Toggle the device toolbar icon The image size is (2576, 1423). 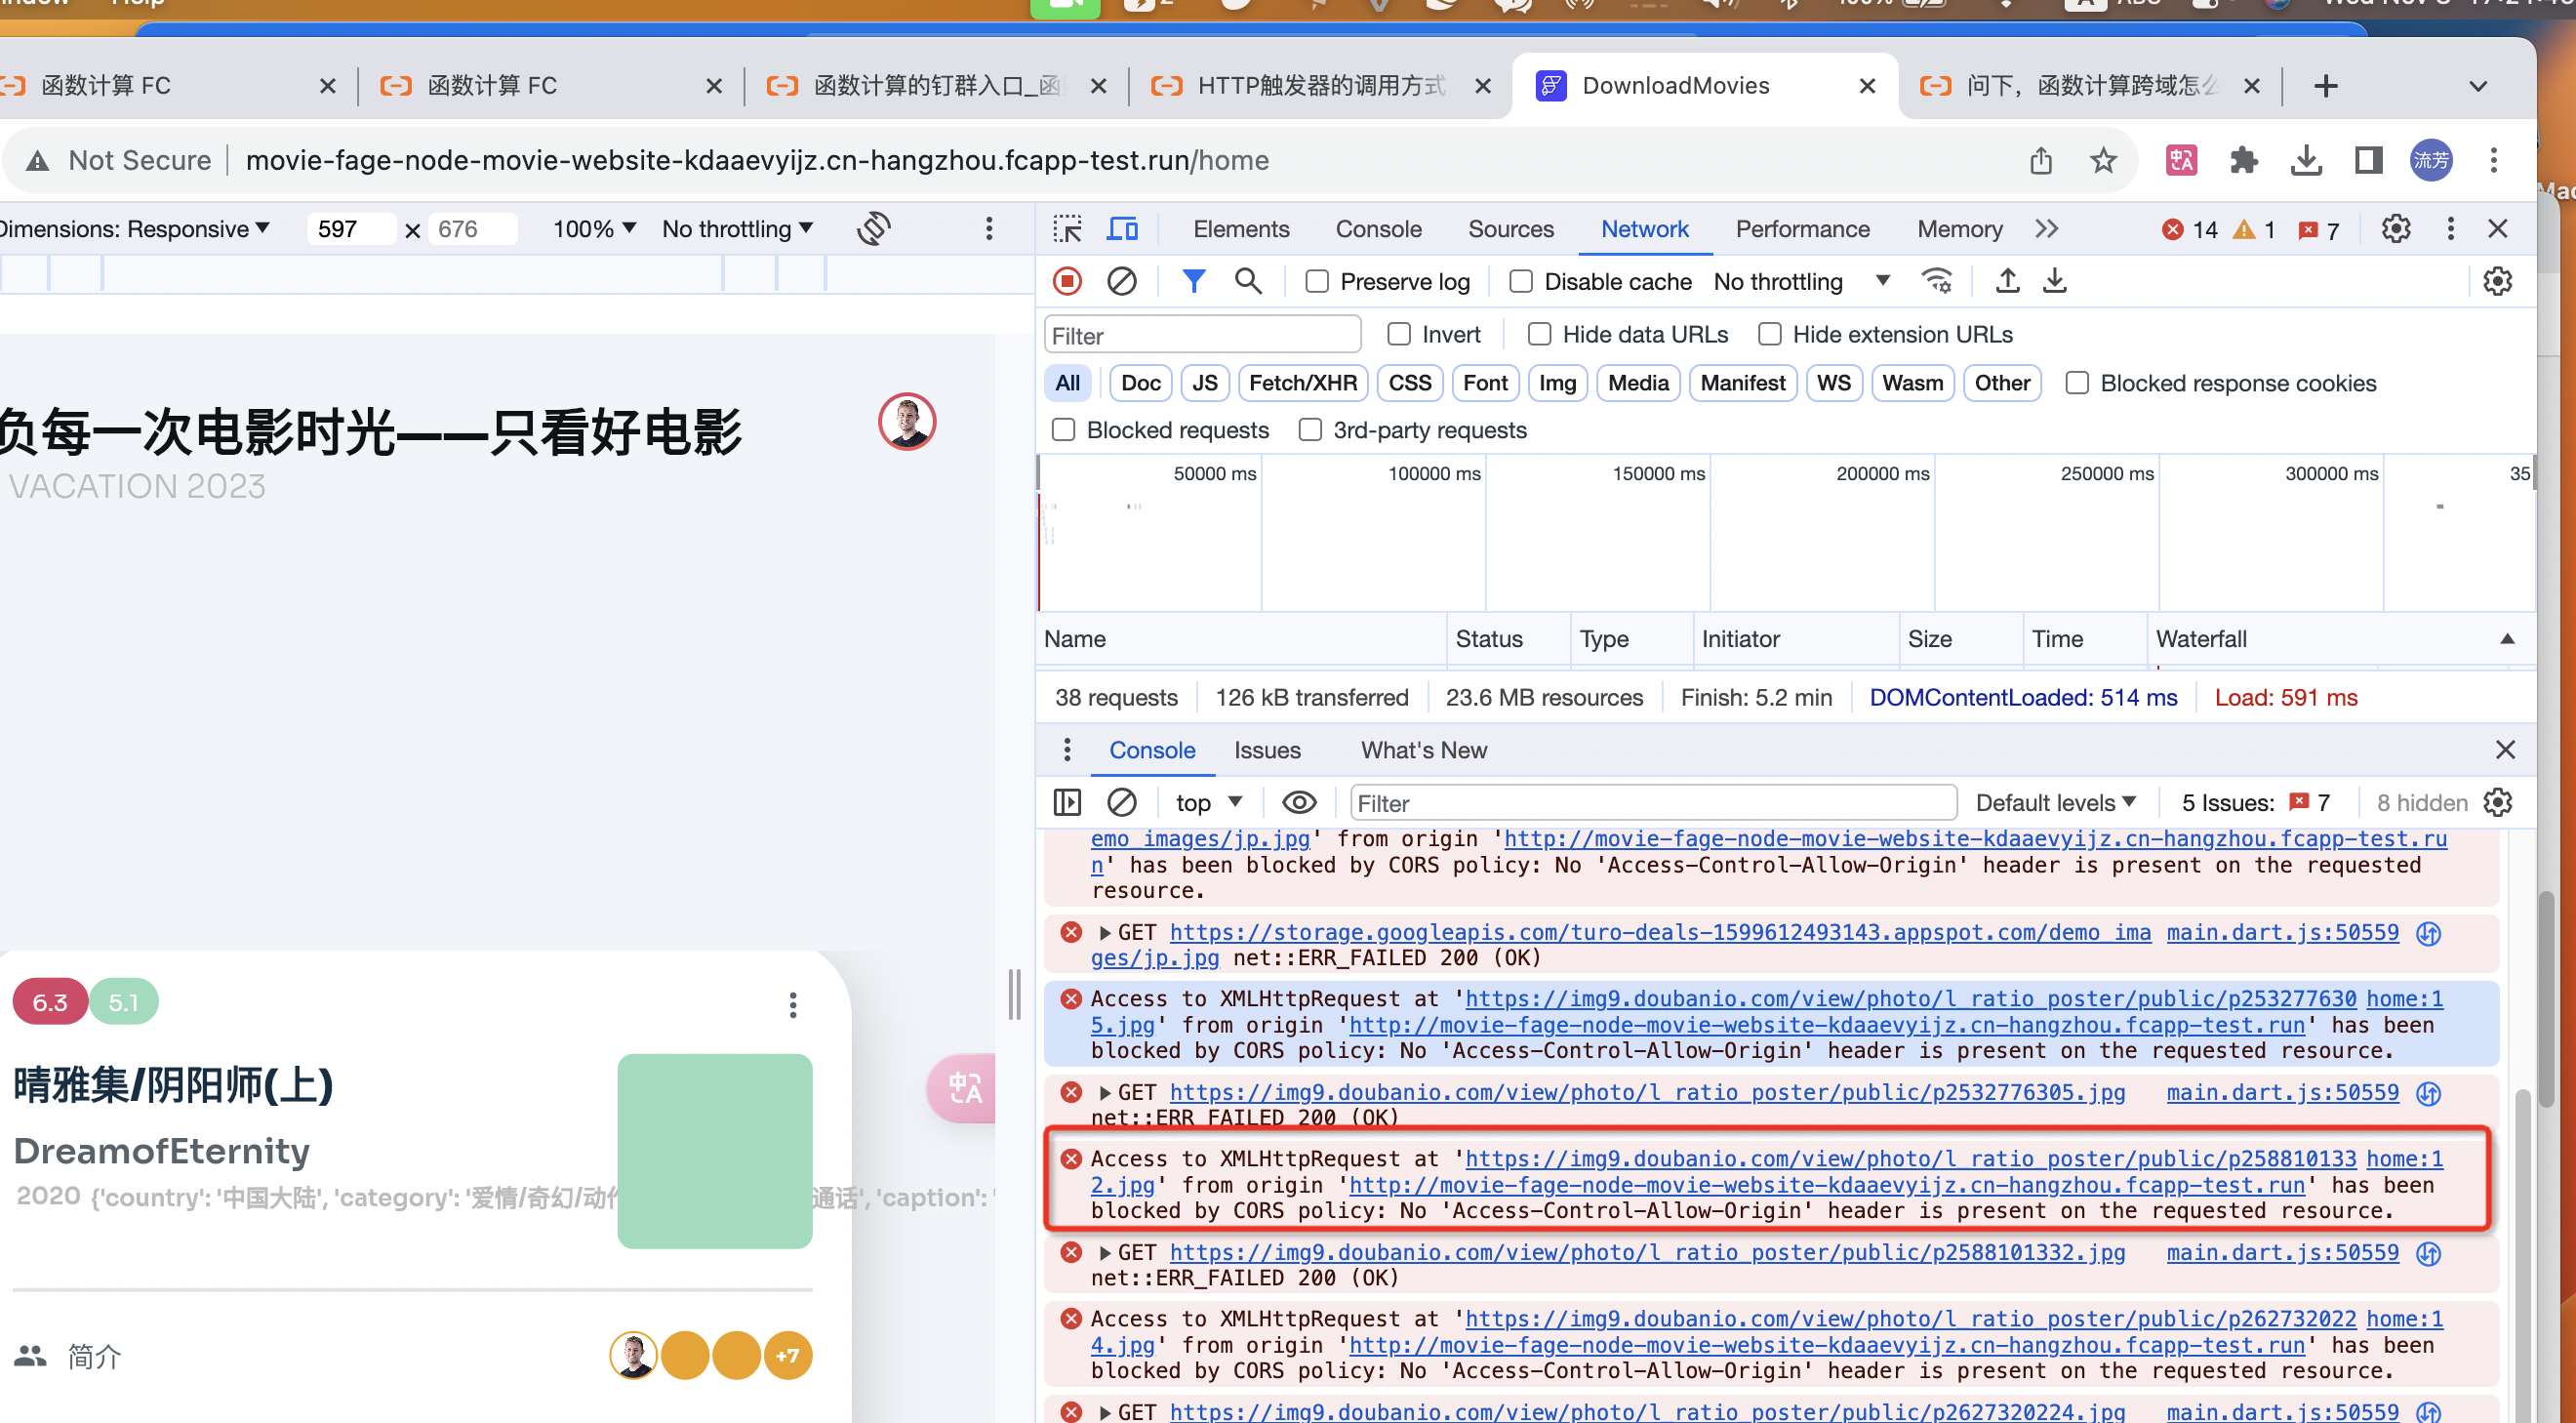(x=1122, y=229)
